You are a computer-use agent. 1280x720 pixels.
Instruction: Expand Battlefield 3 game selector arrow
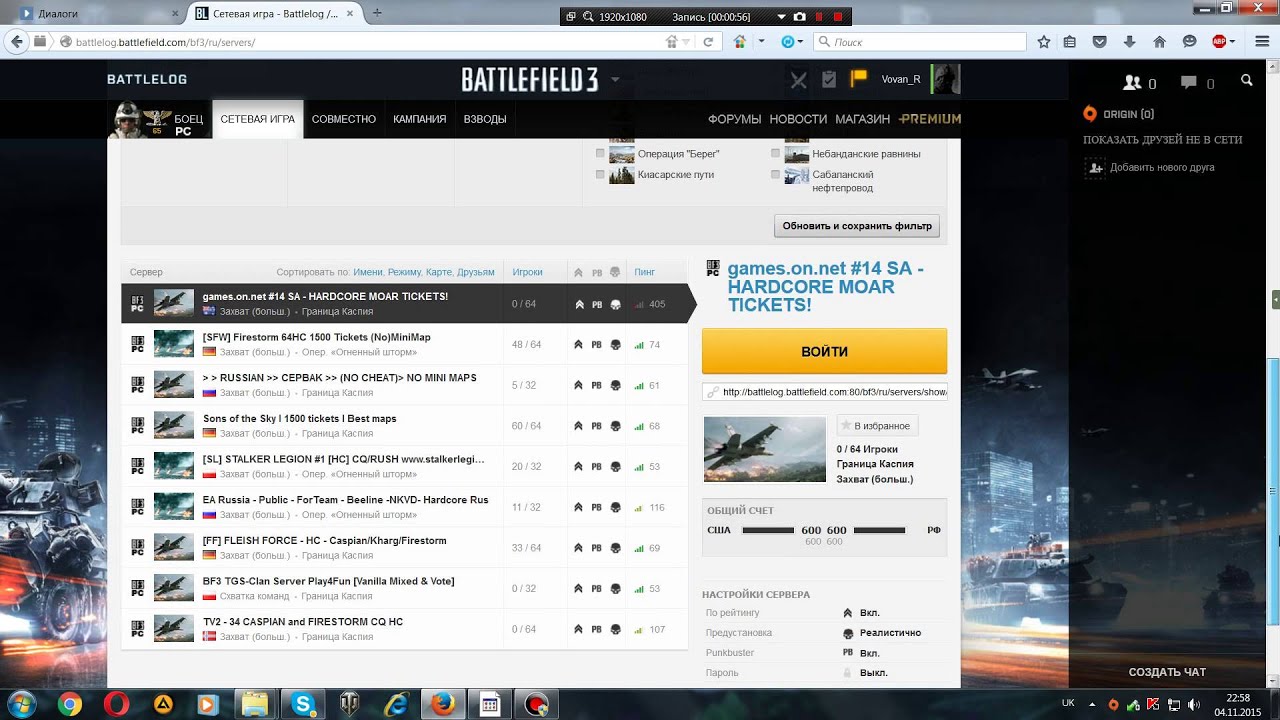615,79
